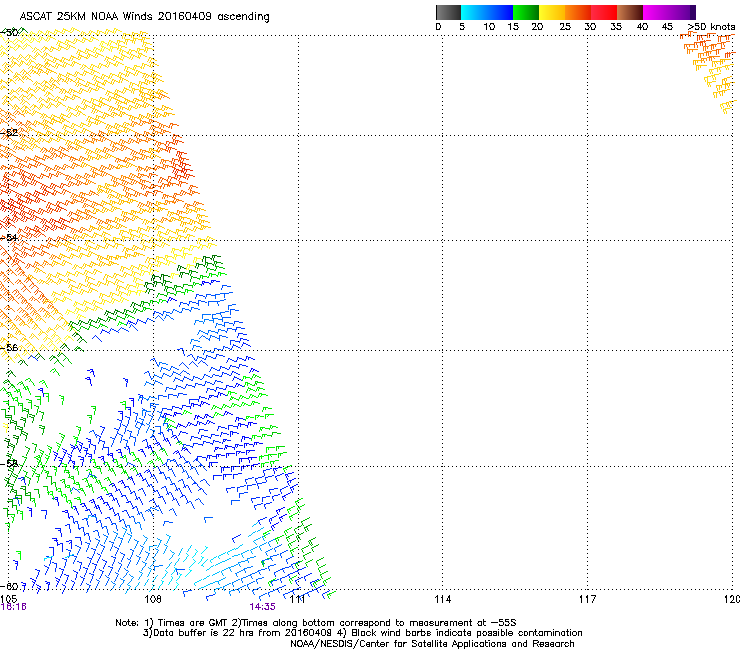
Task: Click the gray 0-5 knots segment of the color legend
Action: point(448,12)
